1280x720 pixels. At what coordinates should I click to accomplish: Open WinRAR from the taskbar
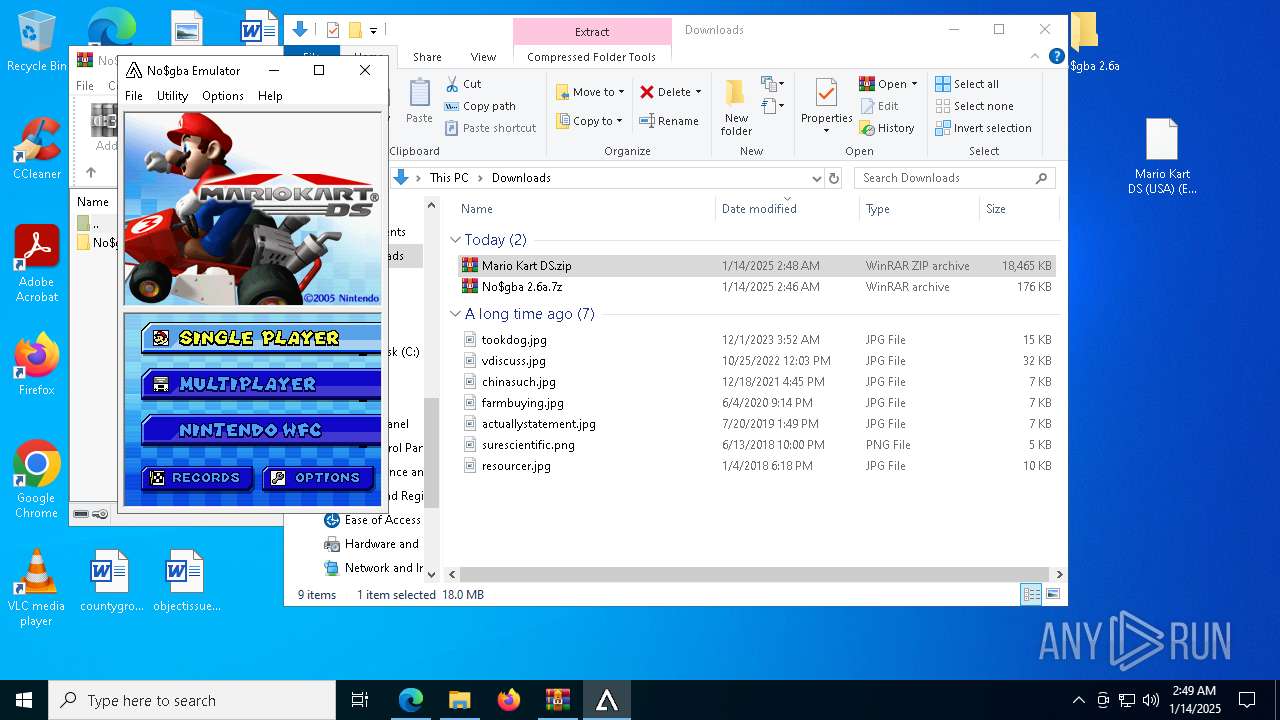tap(558, 700)
